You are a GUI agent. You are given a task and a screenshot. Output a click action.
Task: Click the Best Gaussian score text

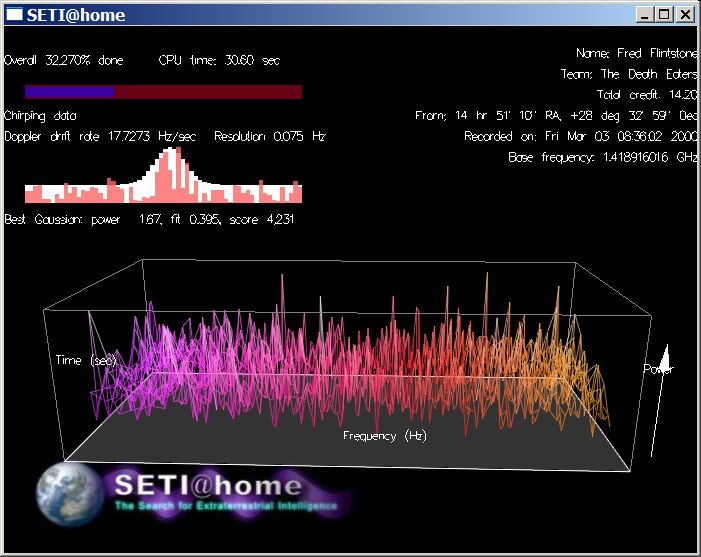(149, 219)
